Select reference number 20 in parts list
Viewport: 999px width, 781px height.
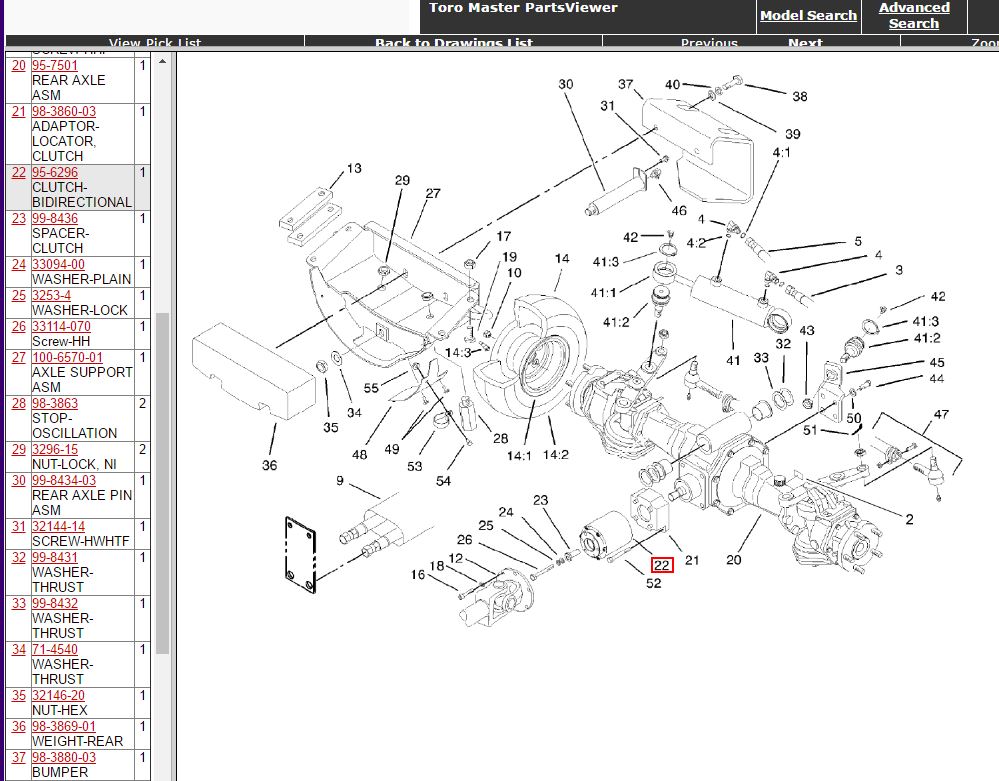[18, 66]
